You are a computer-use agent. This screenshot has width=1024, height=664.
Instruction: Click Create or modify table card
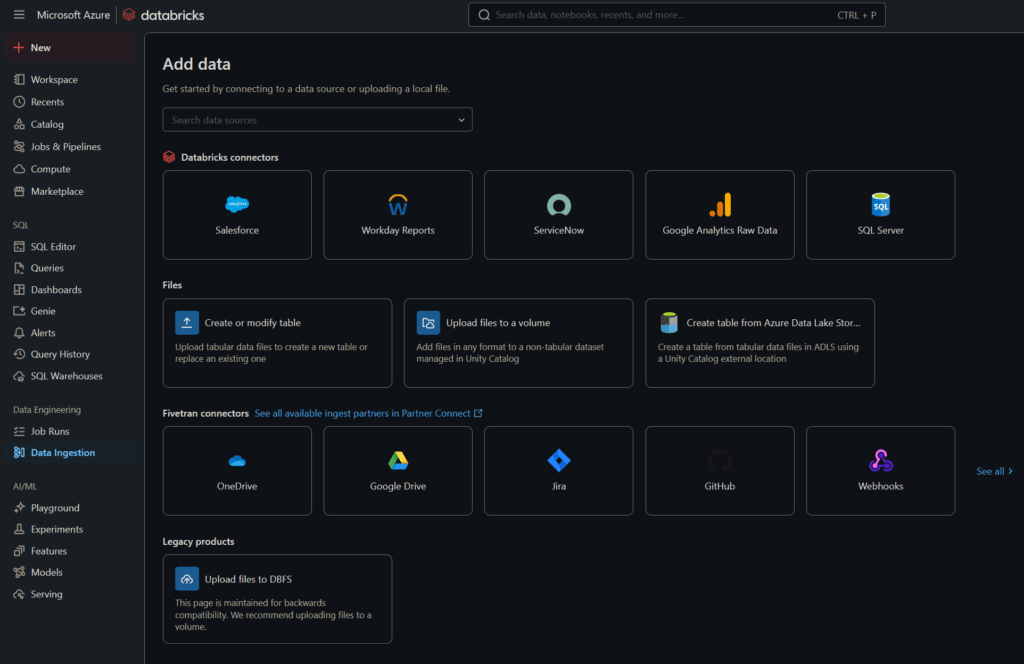[277, 342]
